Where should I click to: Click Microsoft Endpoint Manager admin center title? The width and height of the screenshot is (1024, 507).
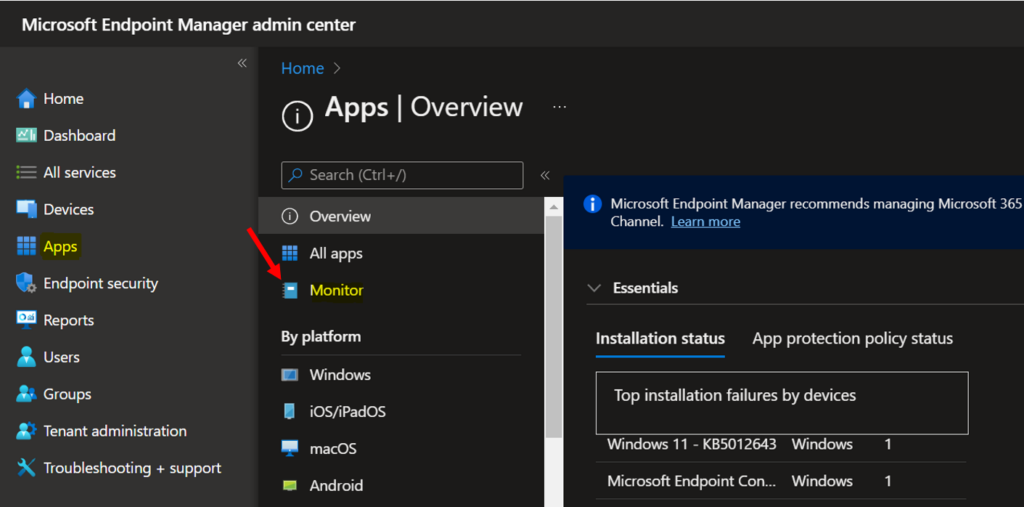tap(189, 25)
